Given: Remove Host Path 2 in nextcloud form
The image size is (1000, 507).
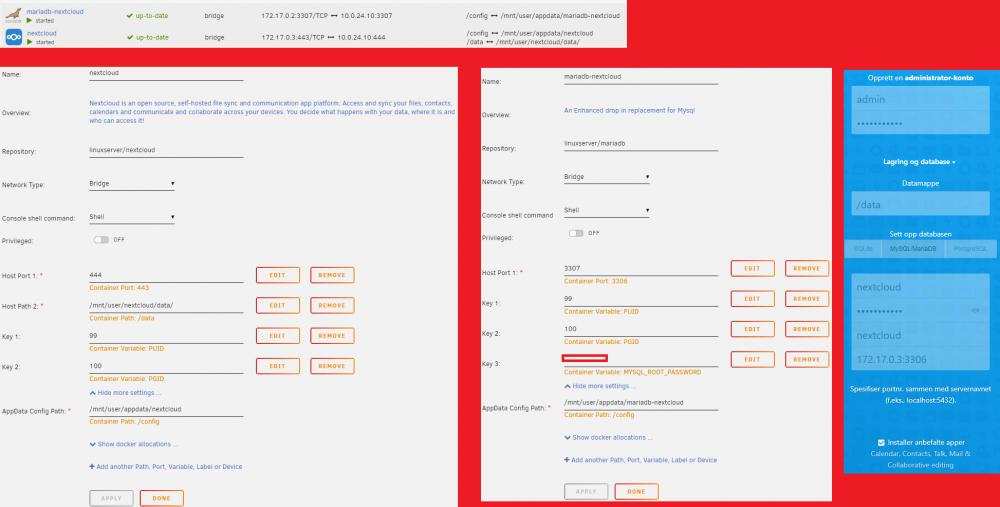Looking at the screenshot, I should tap(332, 305).
